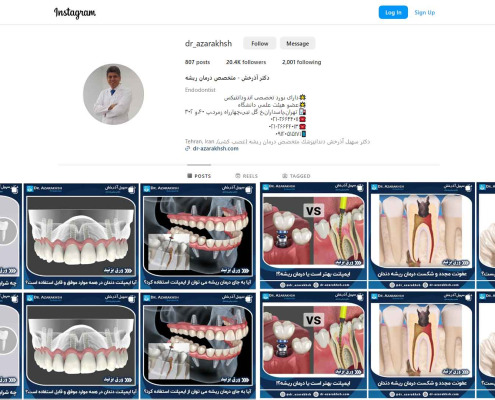Open the Sign Up link
495x400 pixels.
[425, 12]
